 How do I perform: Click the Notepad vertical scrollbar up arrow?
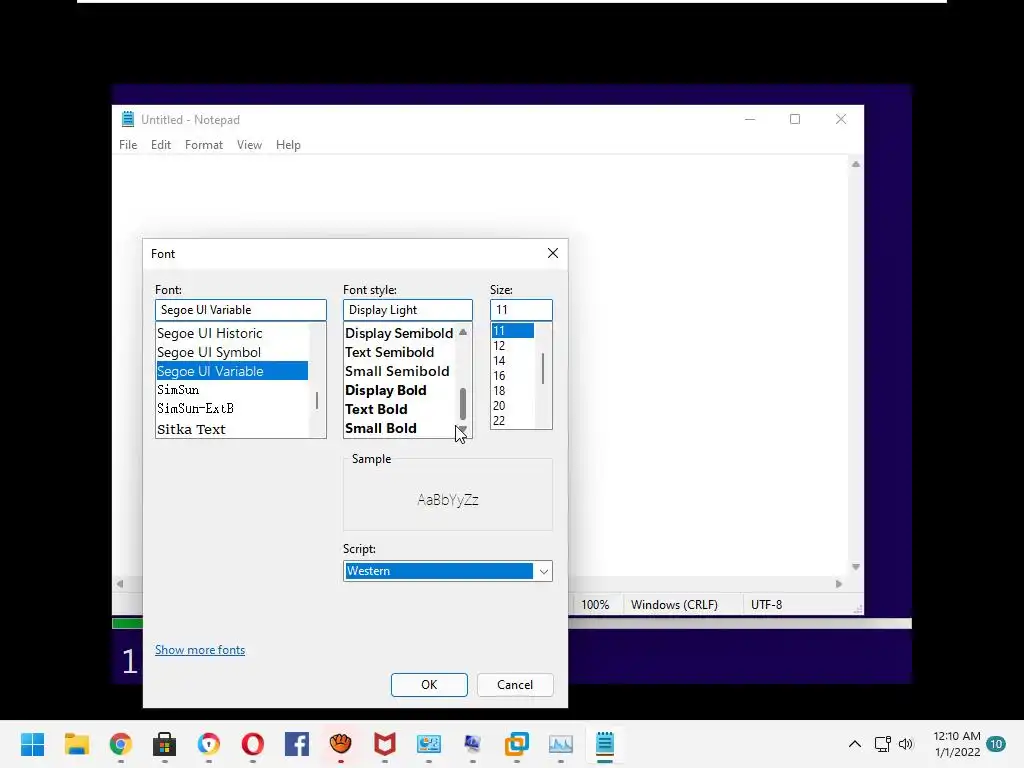pos(856,164)
